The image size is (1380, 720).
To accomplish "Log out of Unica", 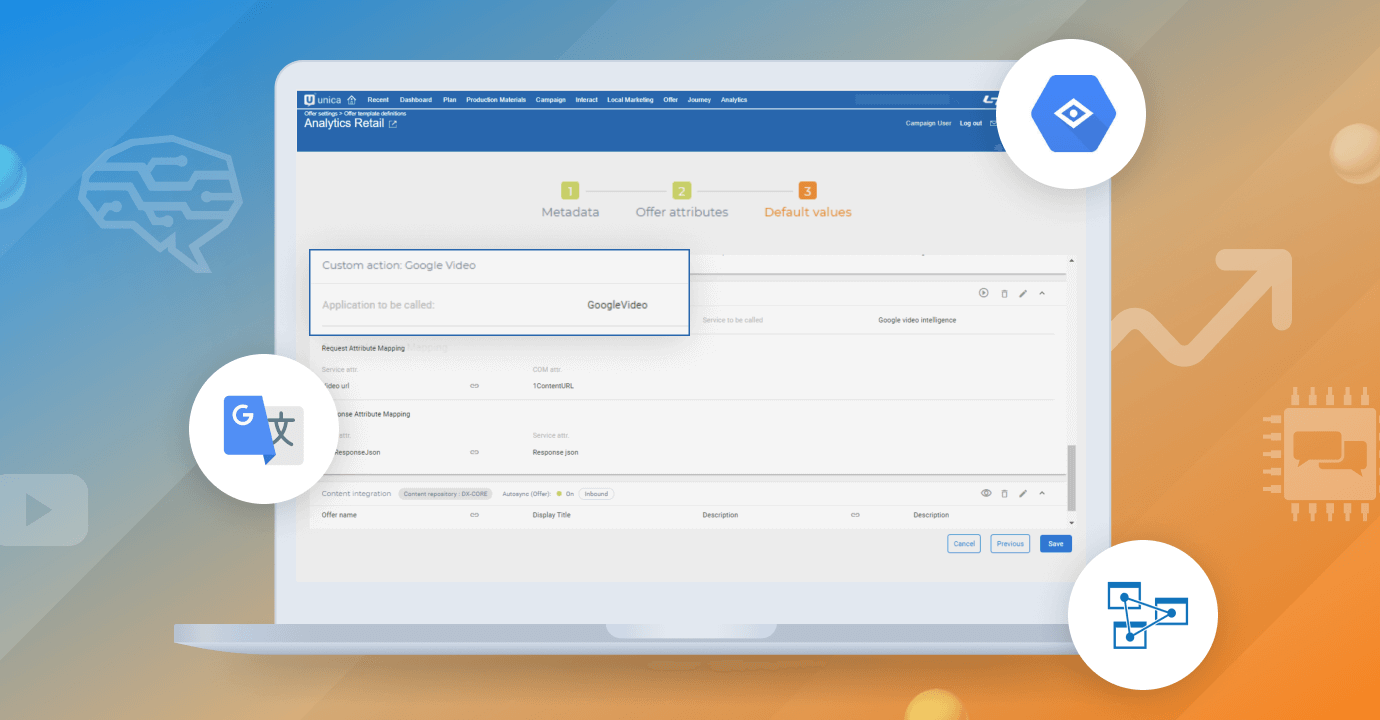I will tap(971, 123).
